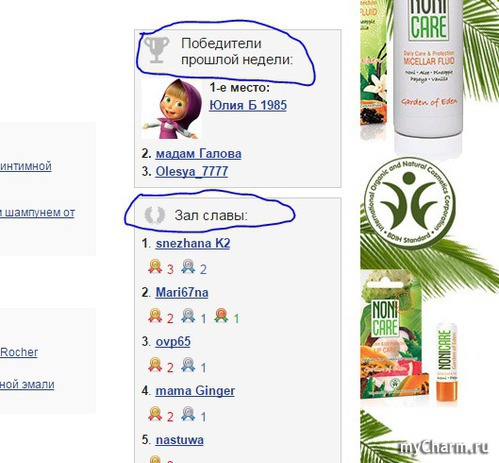Visit the Olesya_7777 profile
This screenshot has width=499, height=463.
point(192,171)
